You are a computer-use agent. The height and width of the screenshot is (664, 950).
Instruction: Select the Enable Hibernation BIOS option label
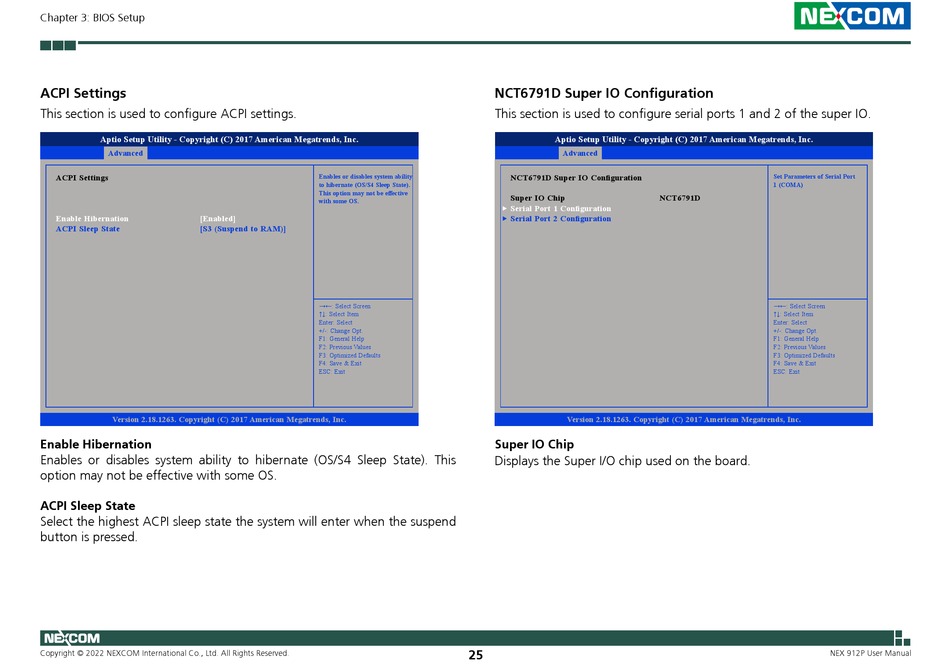(92, 219)
